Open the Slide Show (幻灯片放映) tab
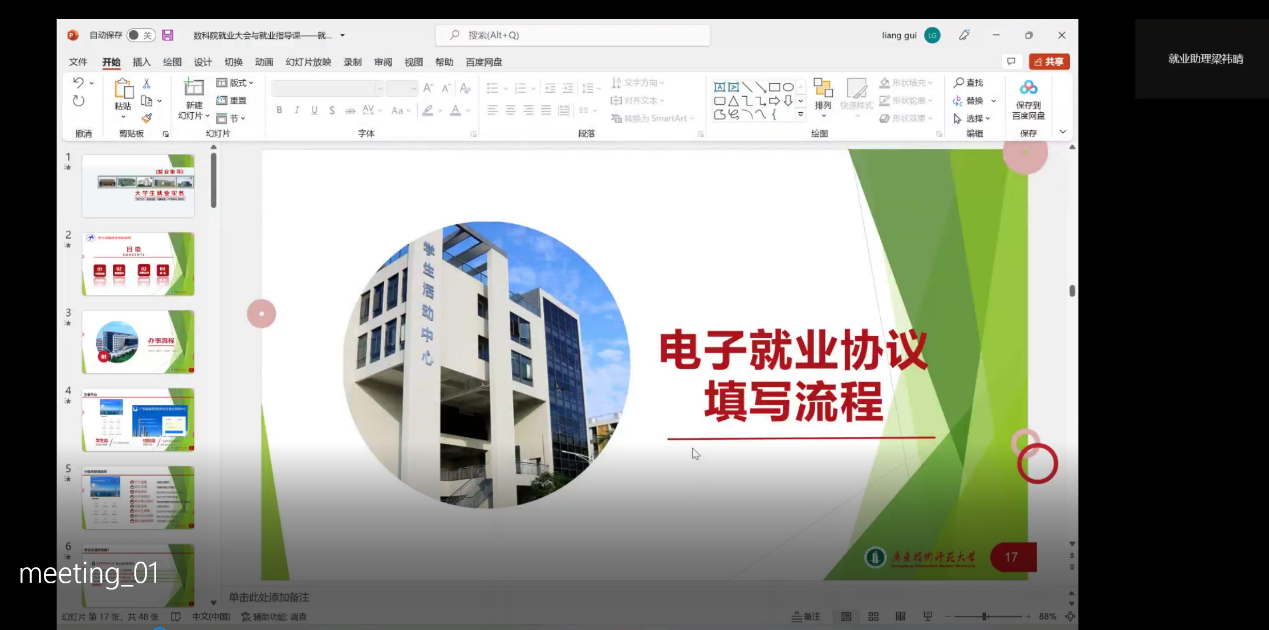 tap(308, 62)
